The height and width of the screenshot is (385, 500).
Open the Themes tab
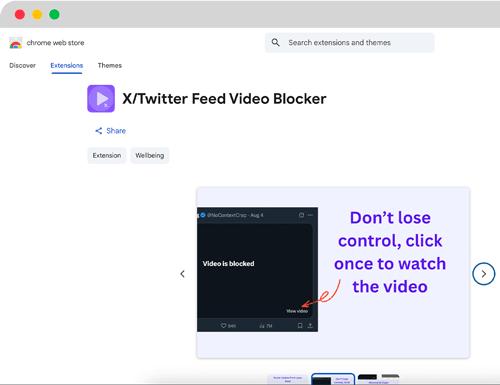[x=110, y=65]
